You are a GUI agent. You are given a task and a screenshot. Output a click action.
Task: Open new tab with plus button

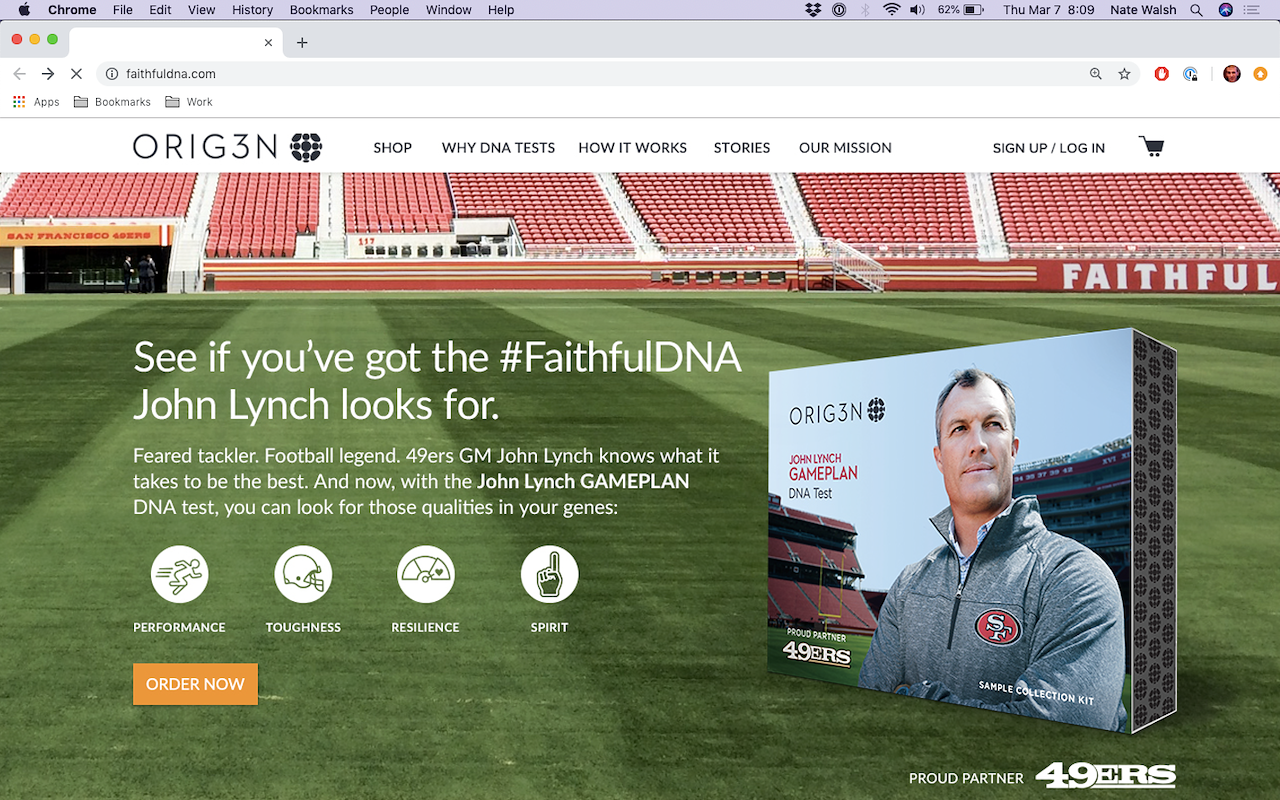point(302,42)
